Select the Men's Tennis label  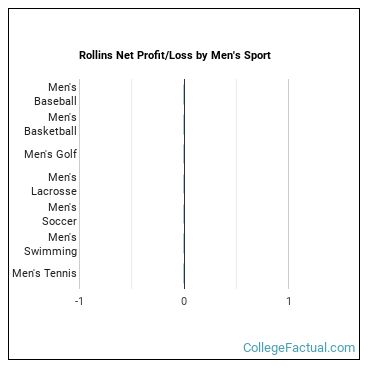44,273
